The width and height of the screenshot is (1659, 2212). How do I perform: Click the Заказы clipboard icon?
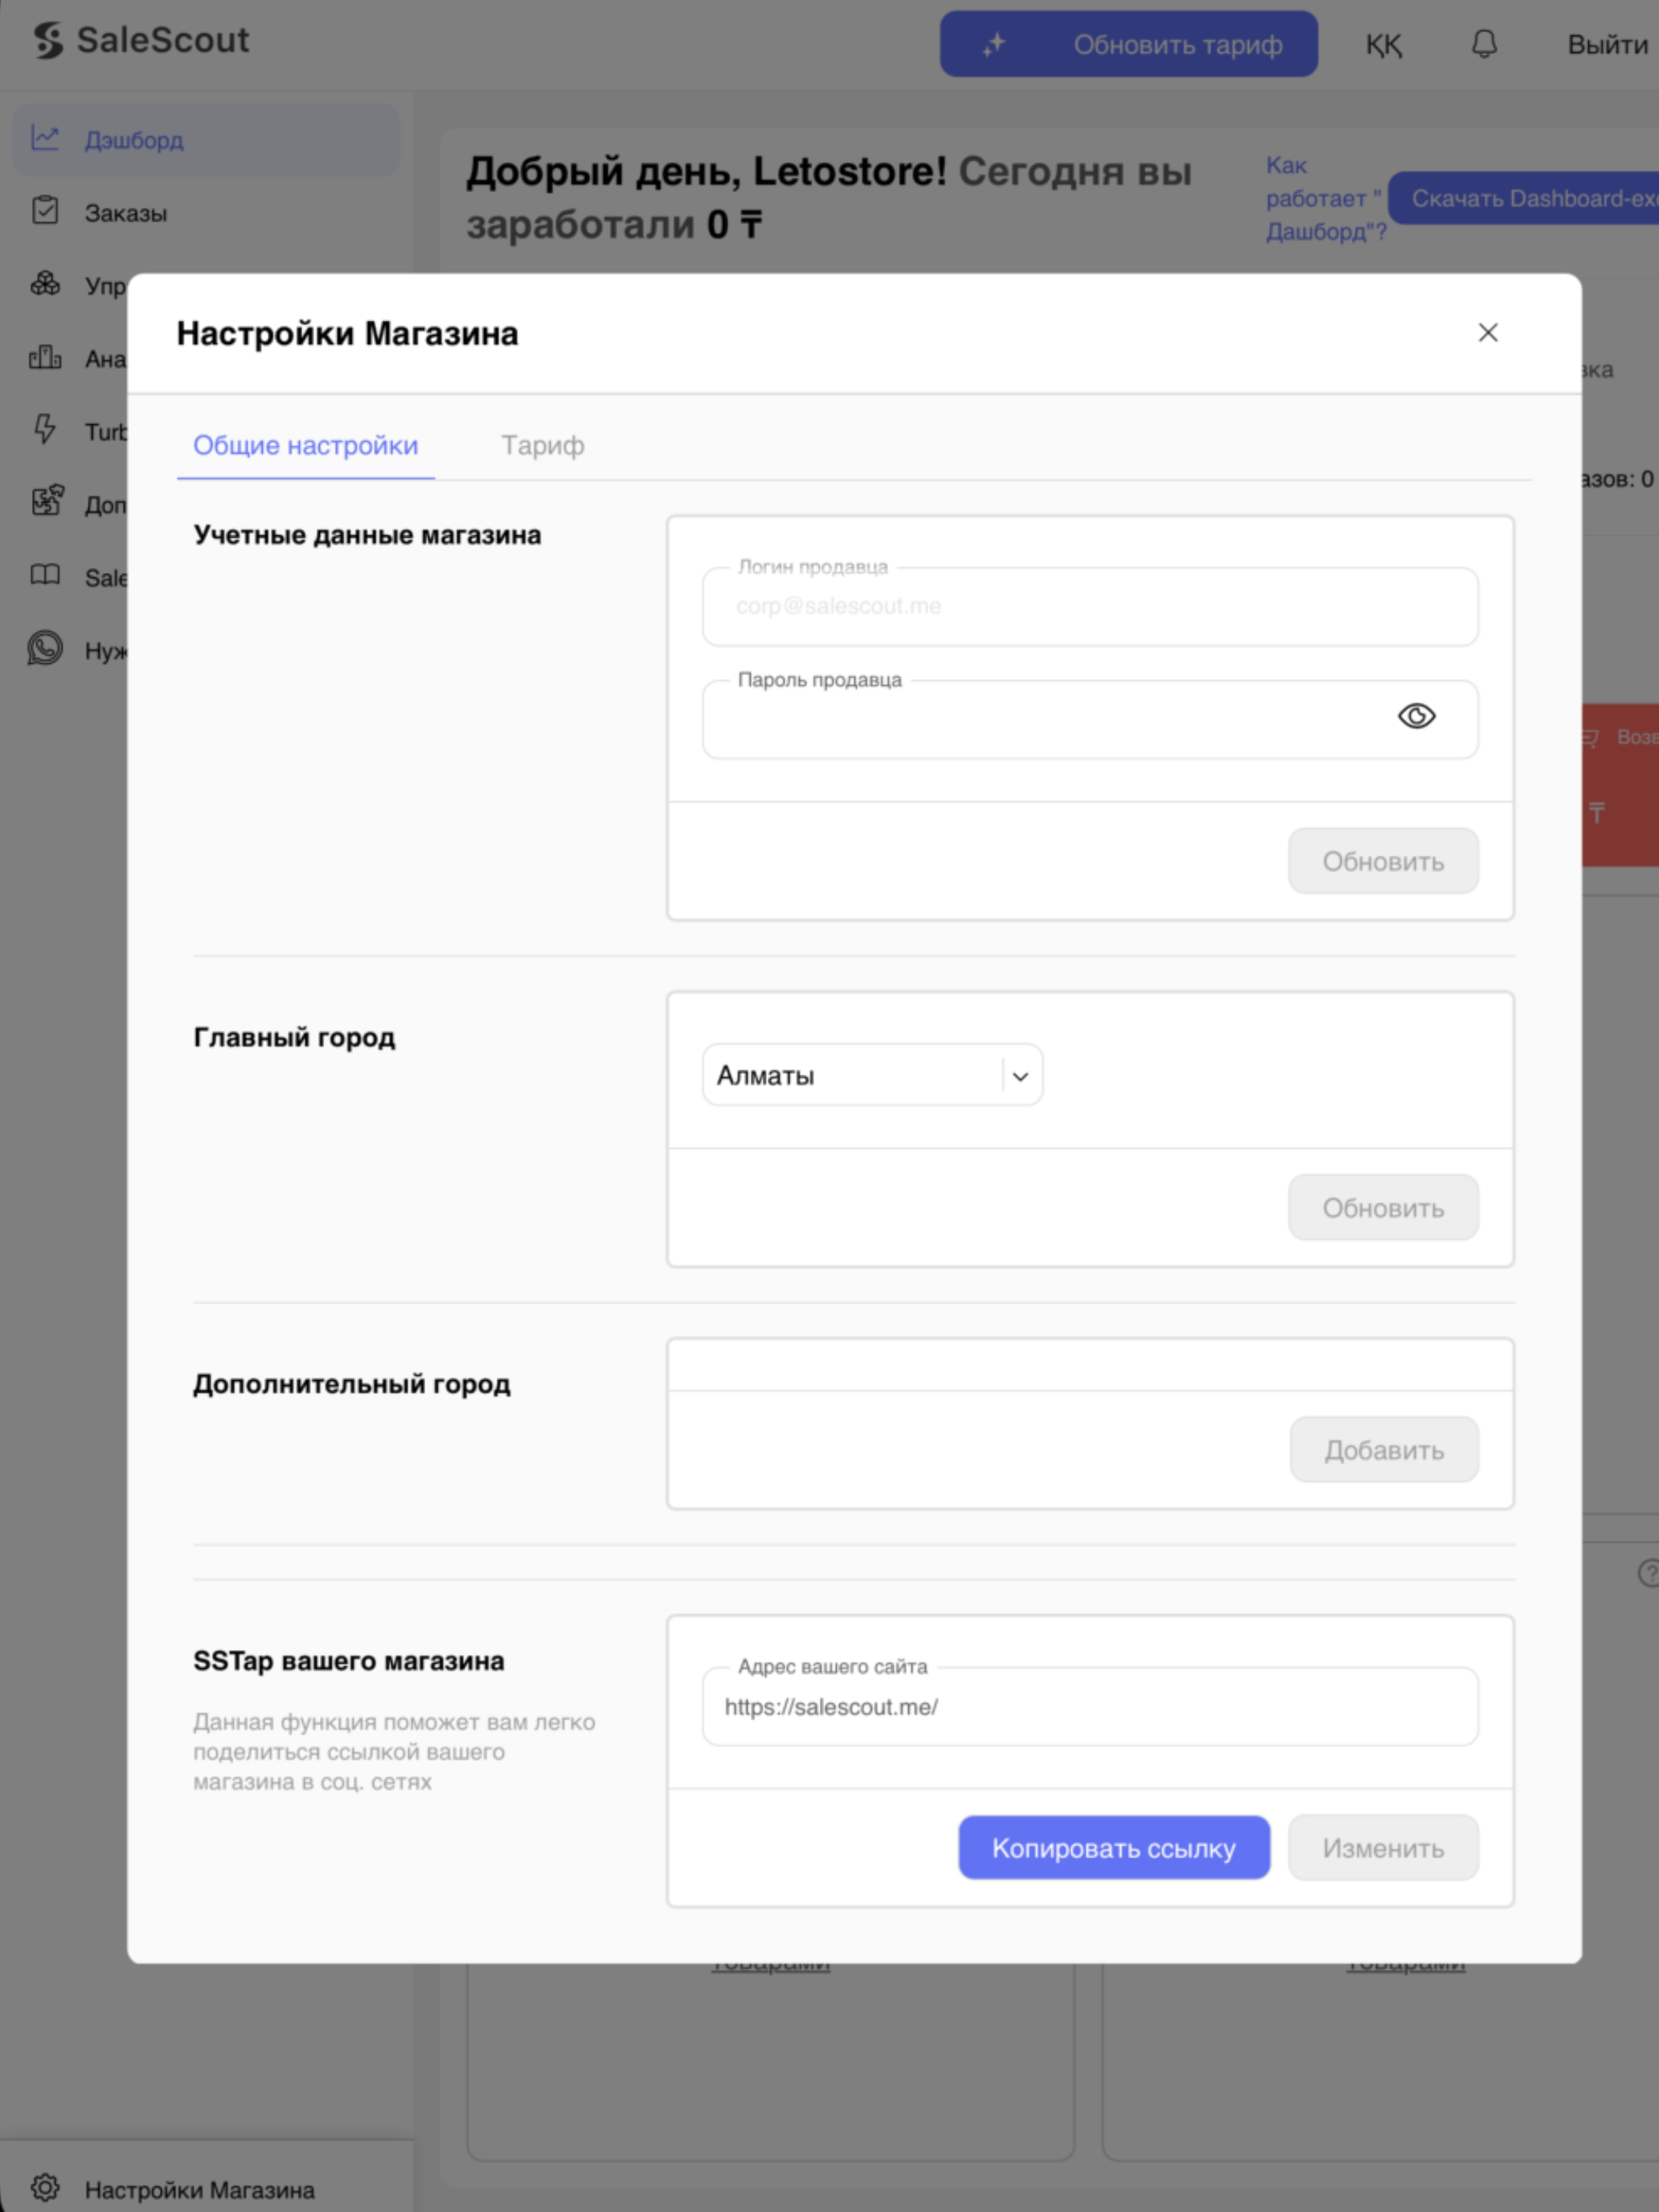pyautogui.click(x=45, y=210)
